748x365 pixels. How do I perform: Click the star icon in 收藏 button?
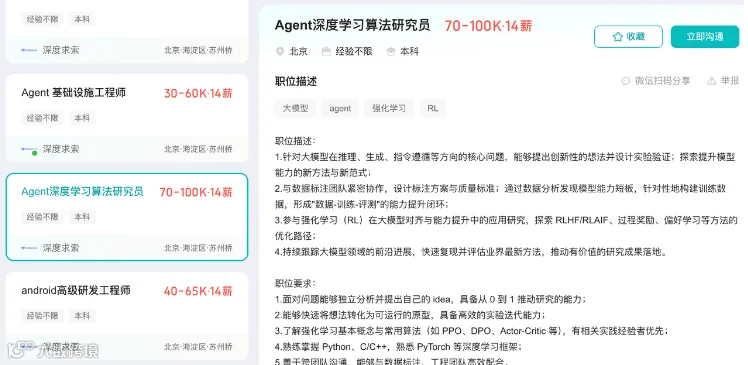618,37
